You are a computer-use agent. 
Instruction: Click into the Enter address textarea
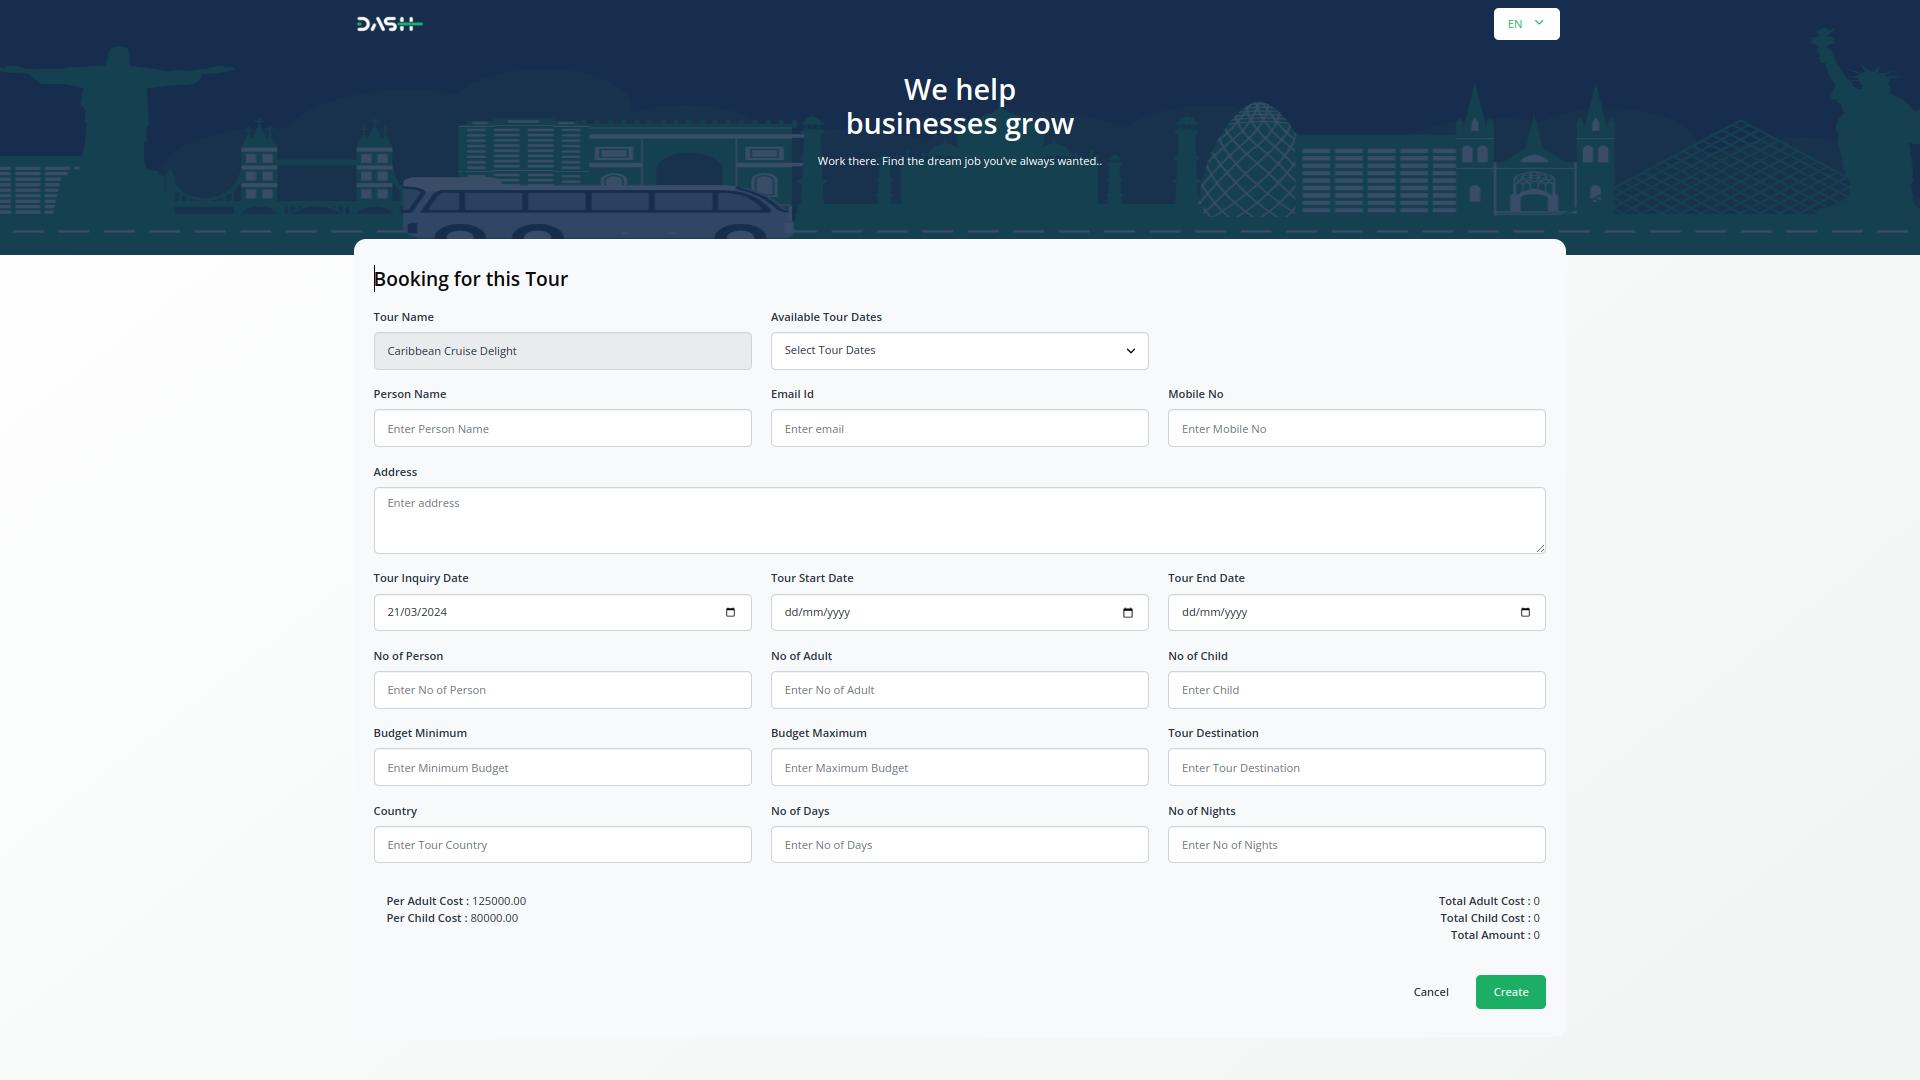959,520
